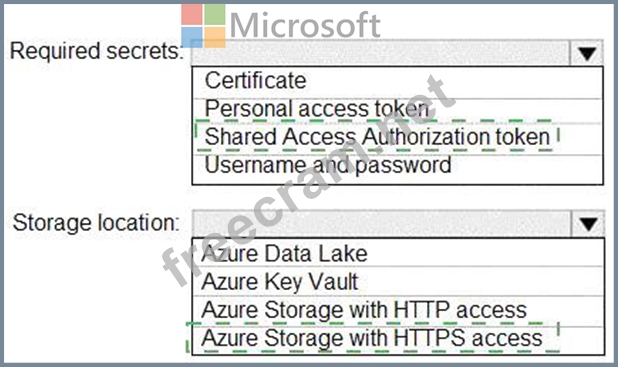
Task: Select Shared Access Authorization token
Action: point(397,137)
